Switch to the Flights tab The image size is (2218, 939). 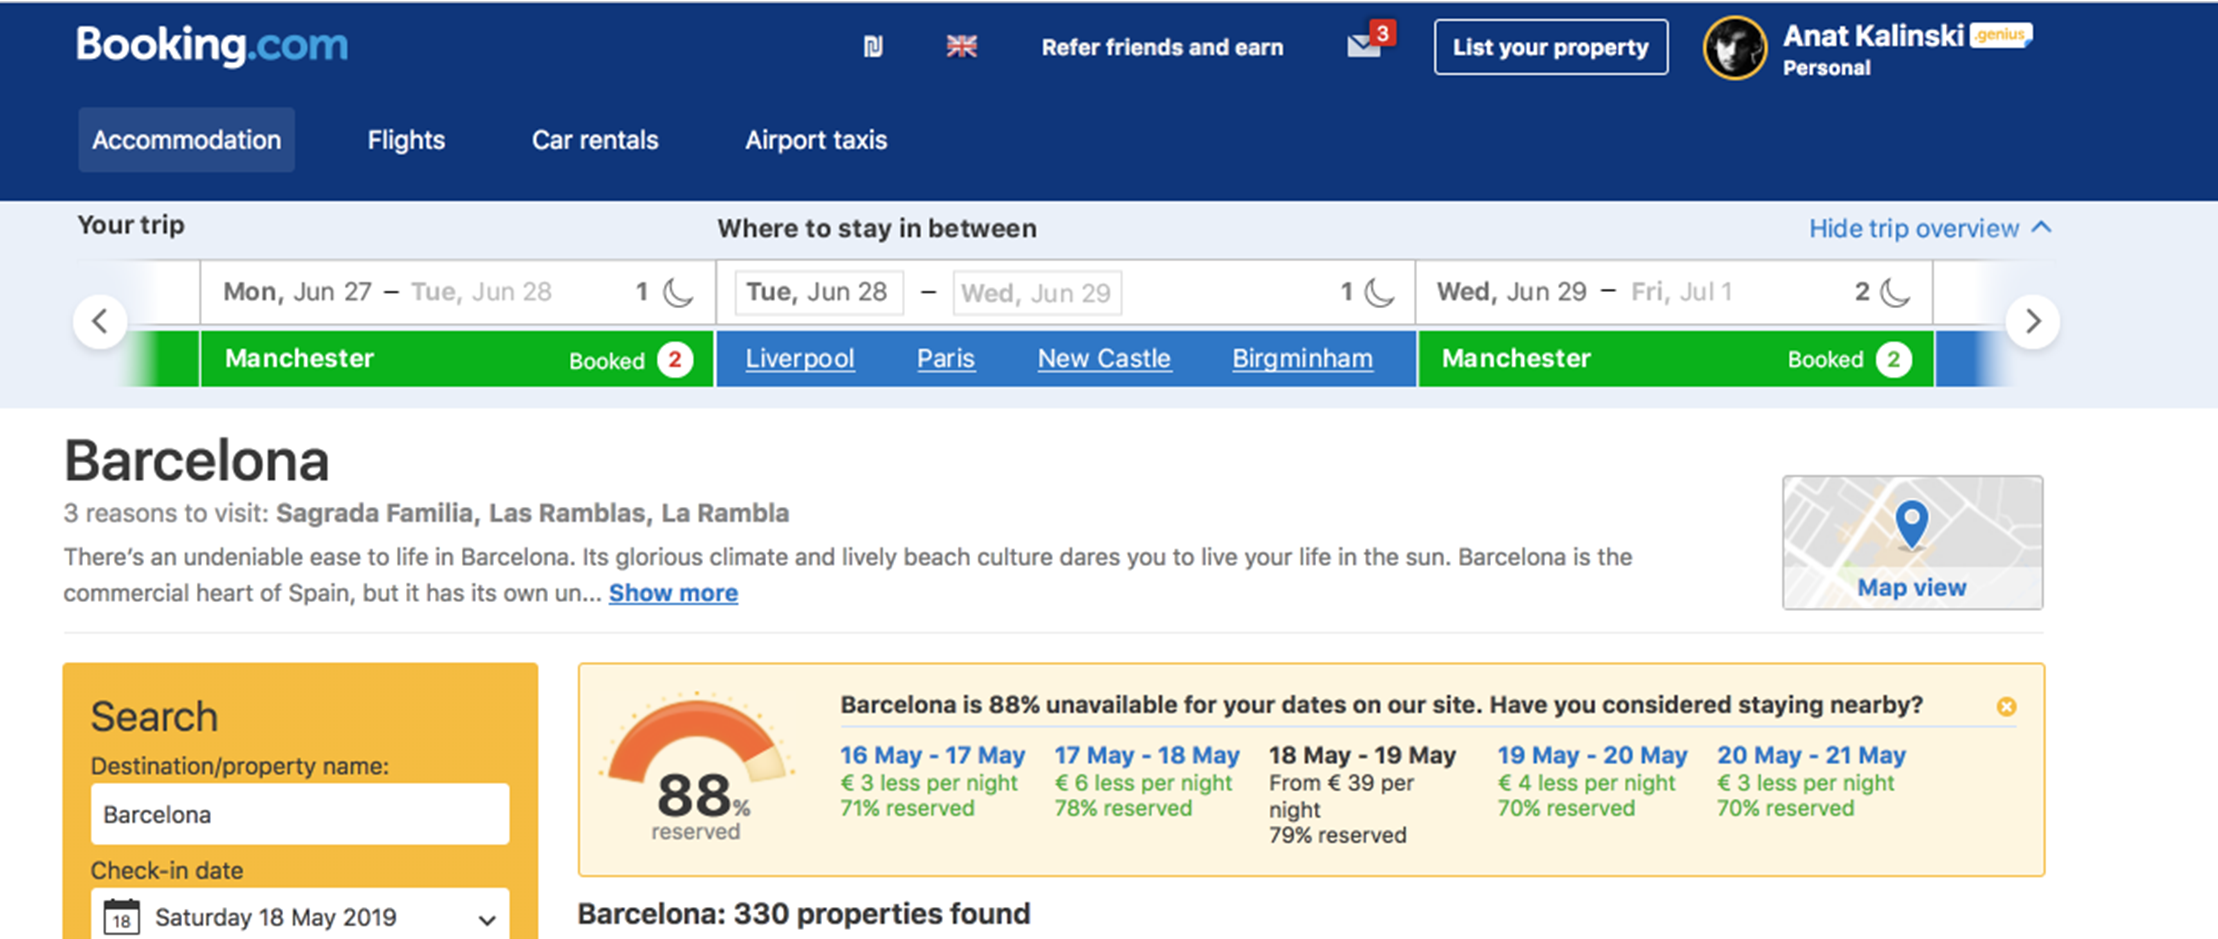[406, 140]
